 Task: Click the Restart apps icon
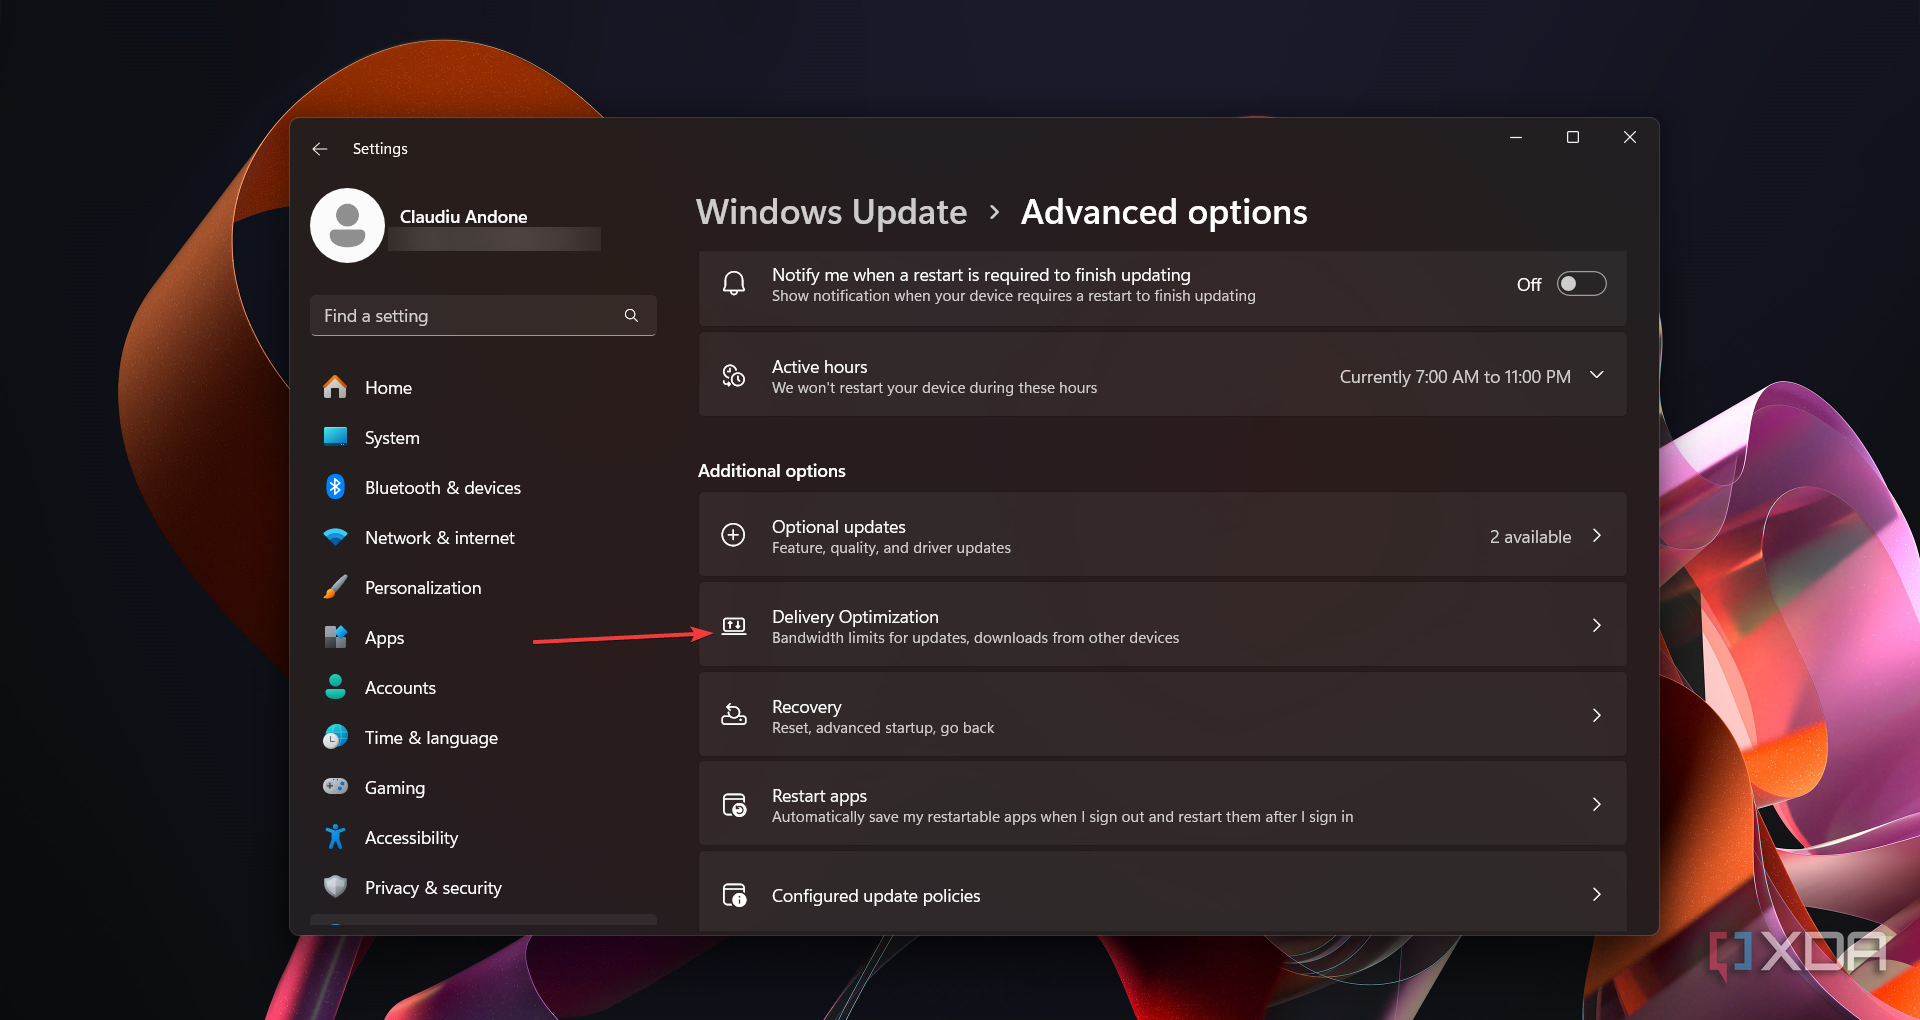pos(734,805)
